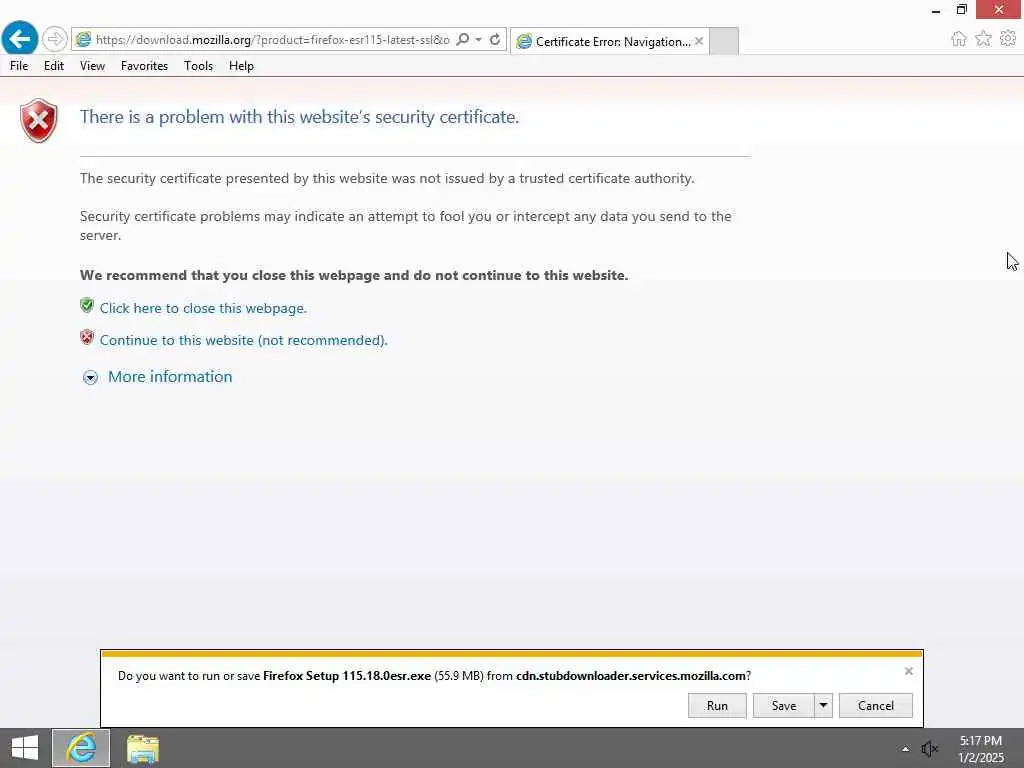The width and height of the screenshot is (1024, 768).
Task: Click the muted speaker volume icon
Action: point(929,749)
